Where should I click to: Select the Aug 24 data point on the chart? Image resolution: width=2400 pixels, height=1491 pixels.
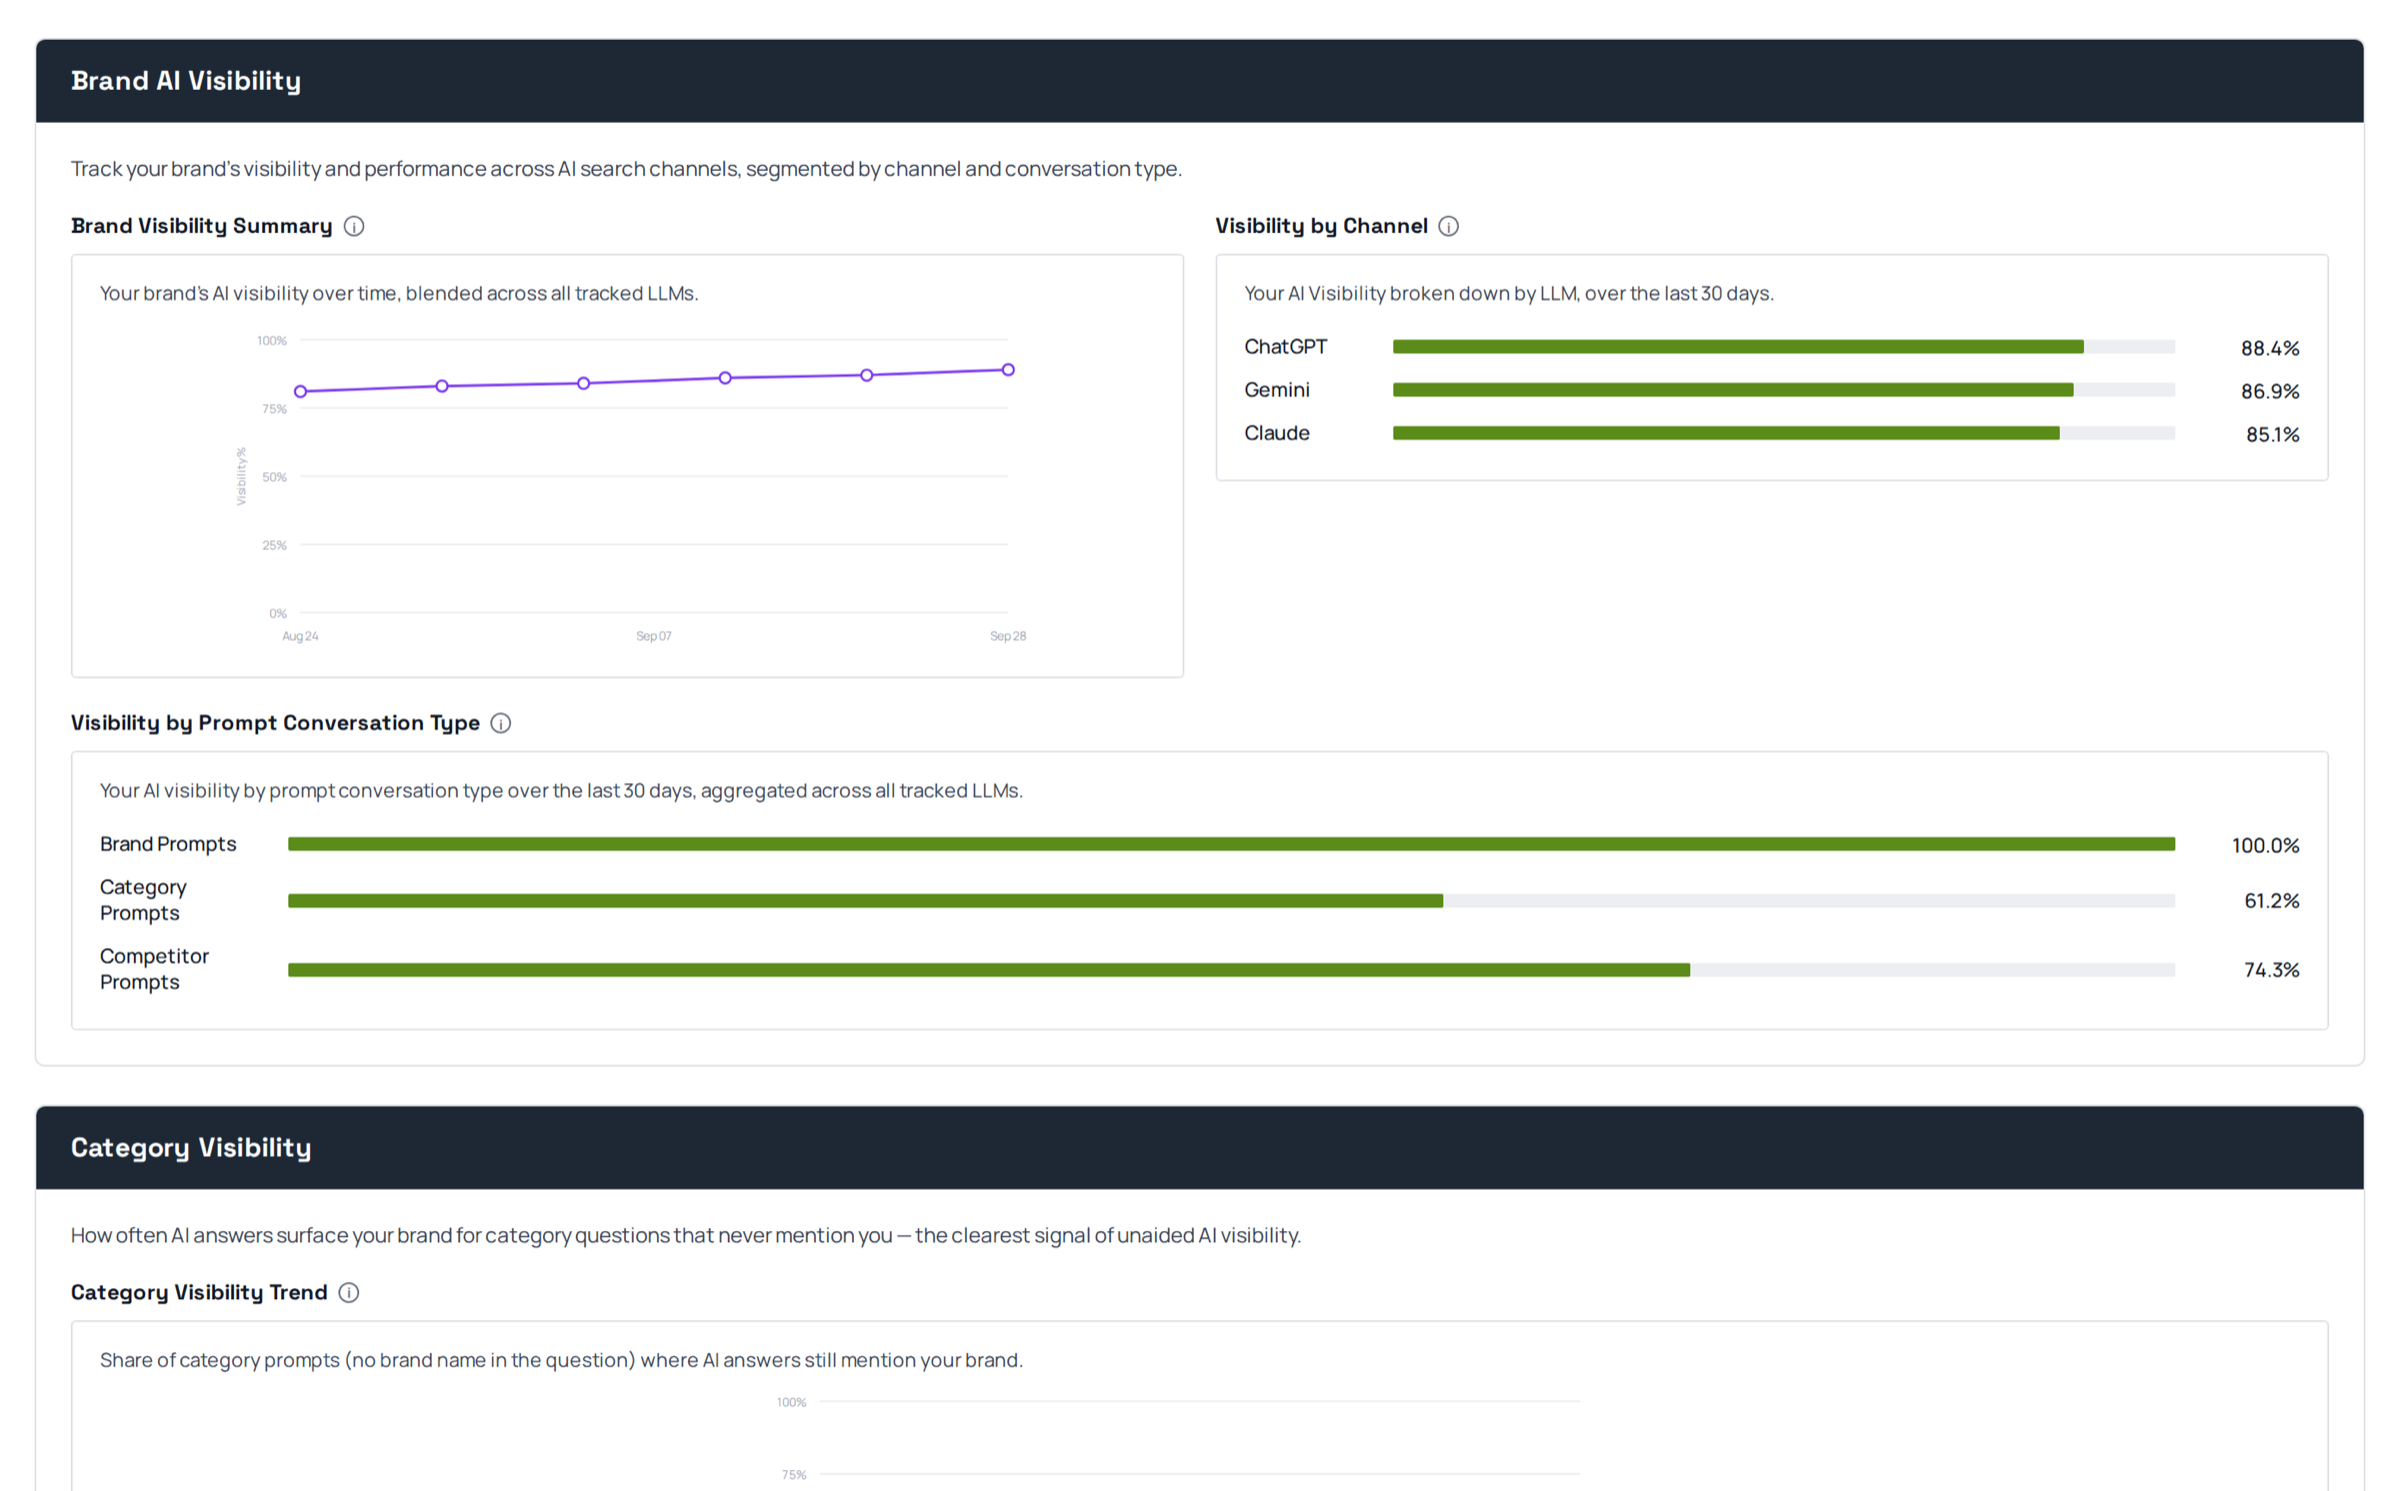click(x=300, y=391)
